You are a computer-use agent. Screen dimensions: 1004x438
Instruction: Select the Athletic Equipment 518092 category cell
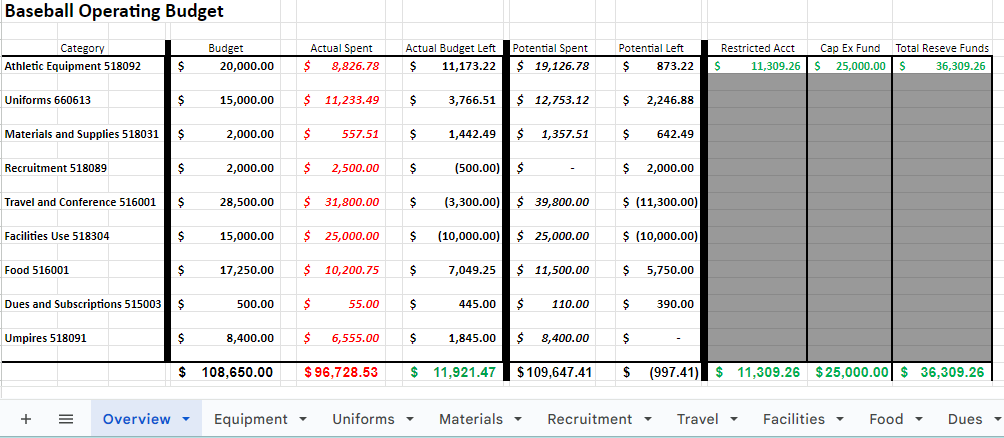83,65
